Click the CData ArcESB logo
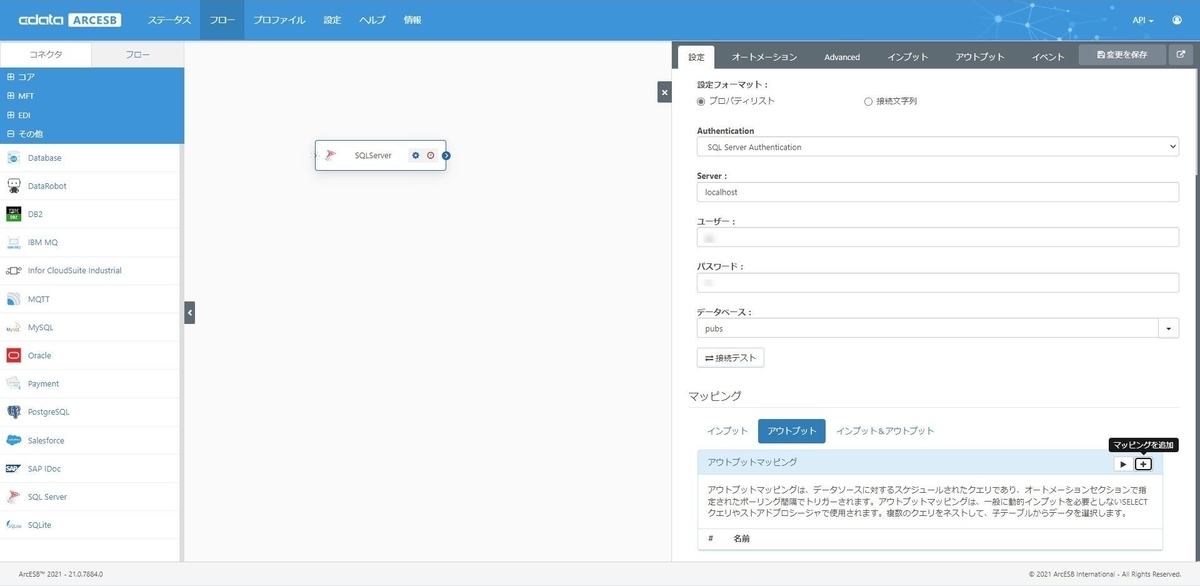 [72, 20]
